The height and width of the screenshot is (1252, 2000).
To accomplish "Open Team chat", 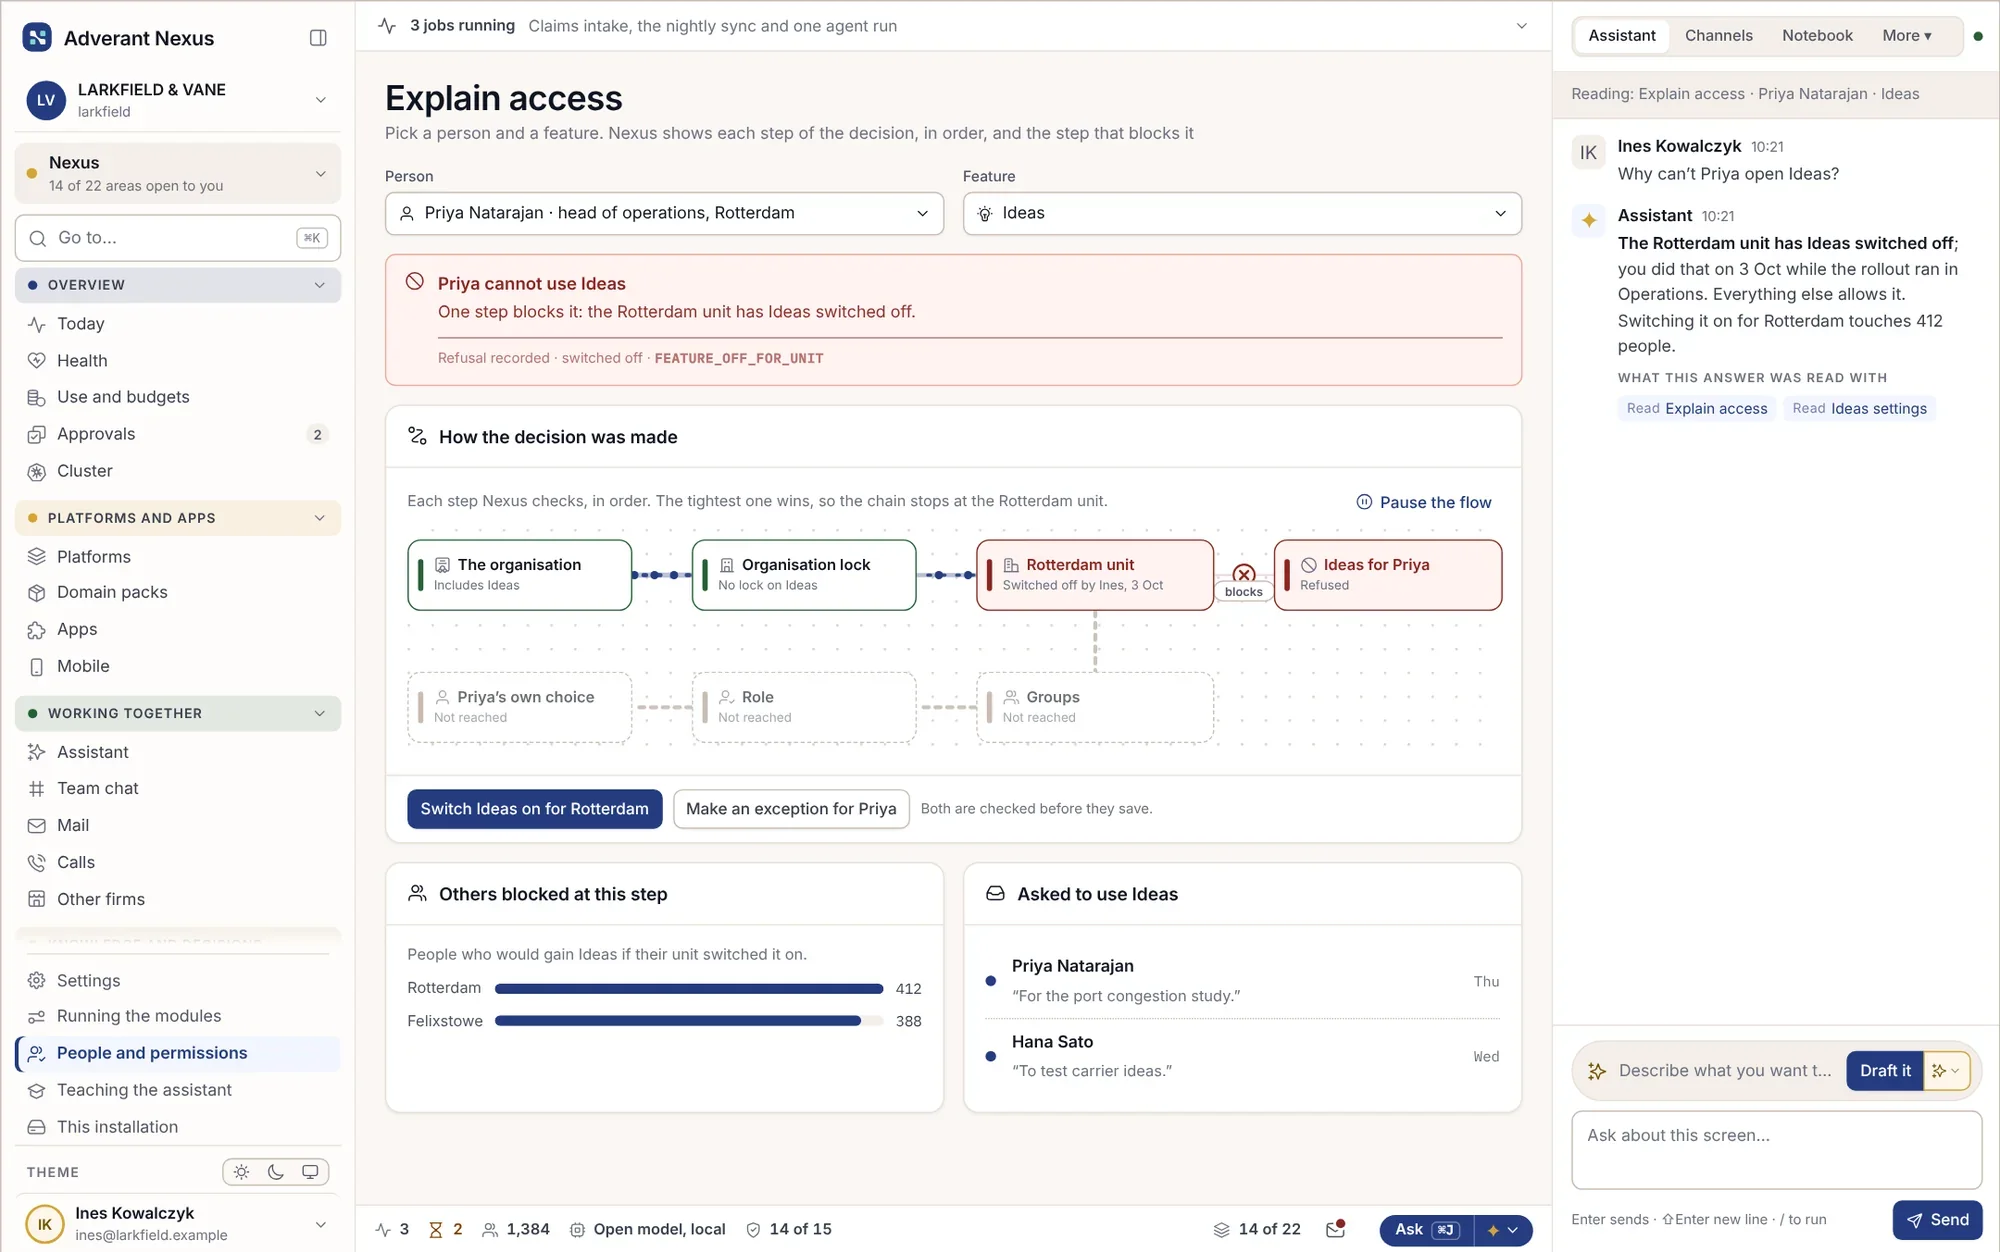I will (178, 788).
